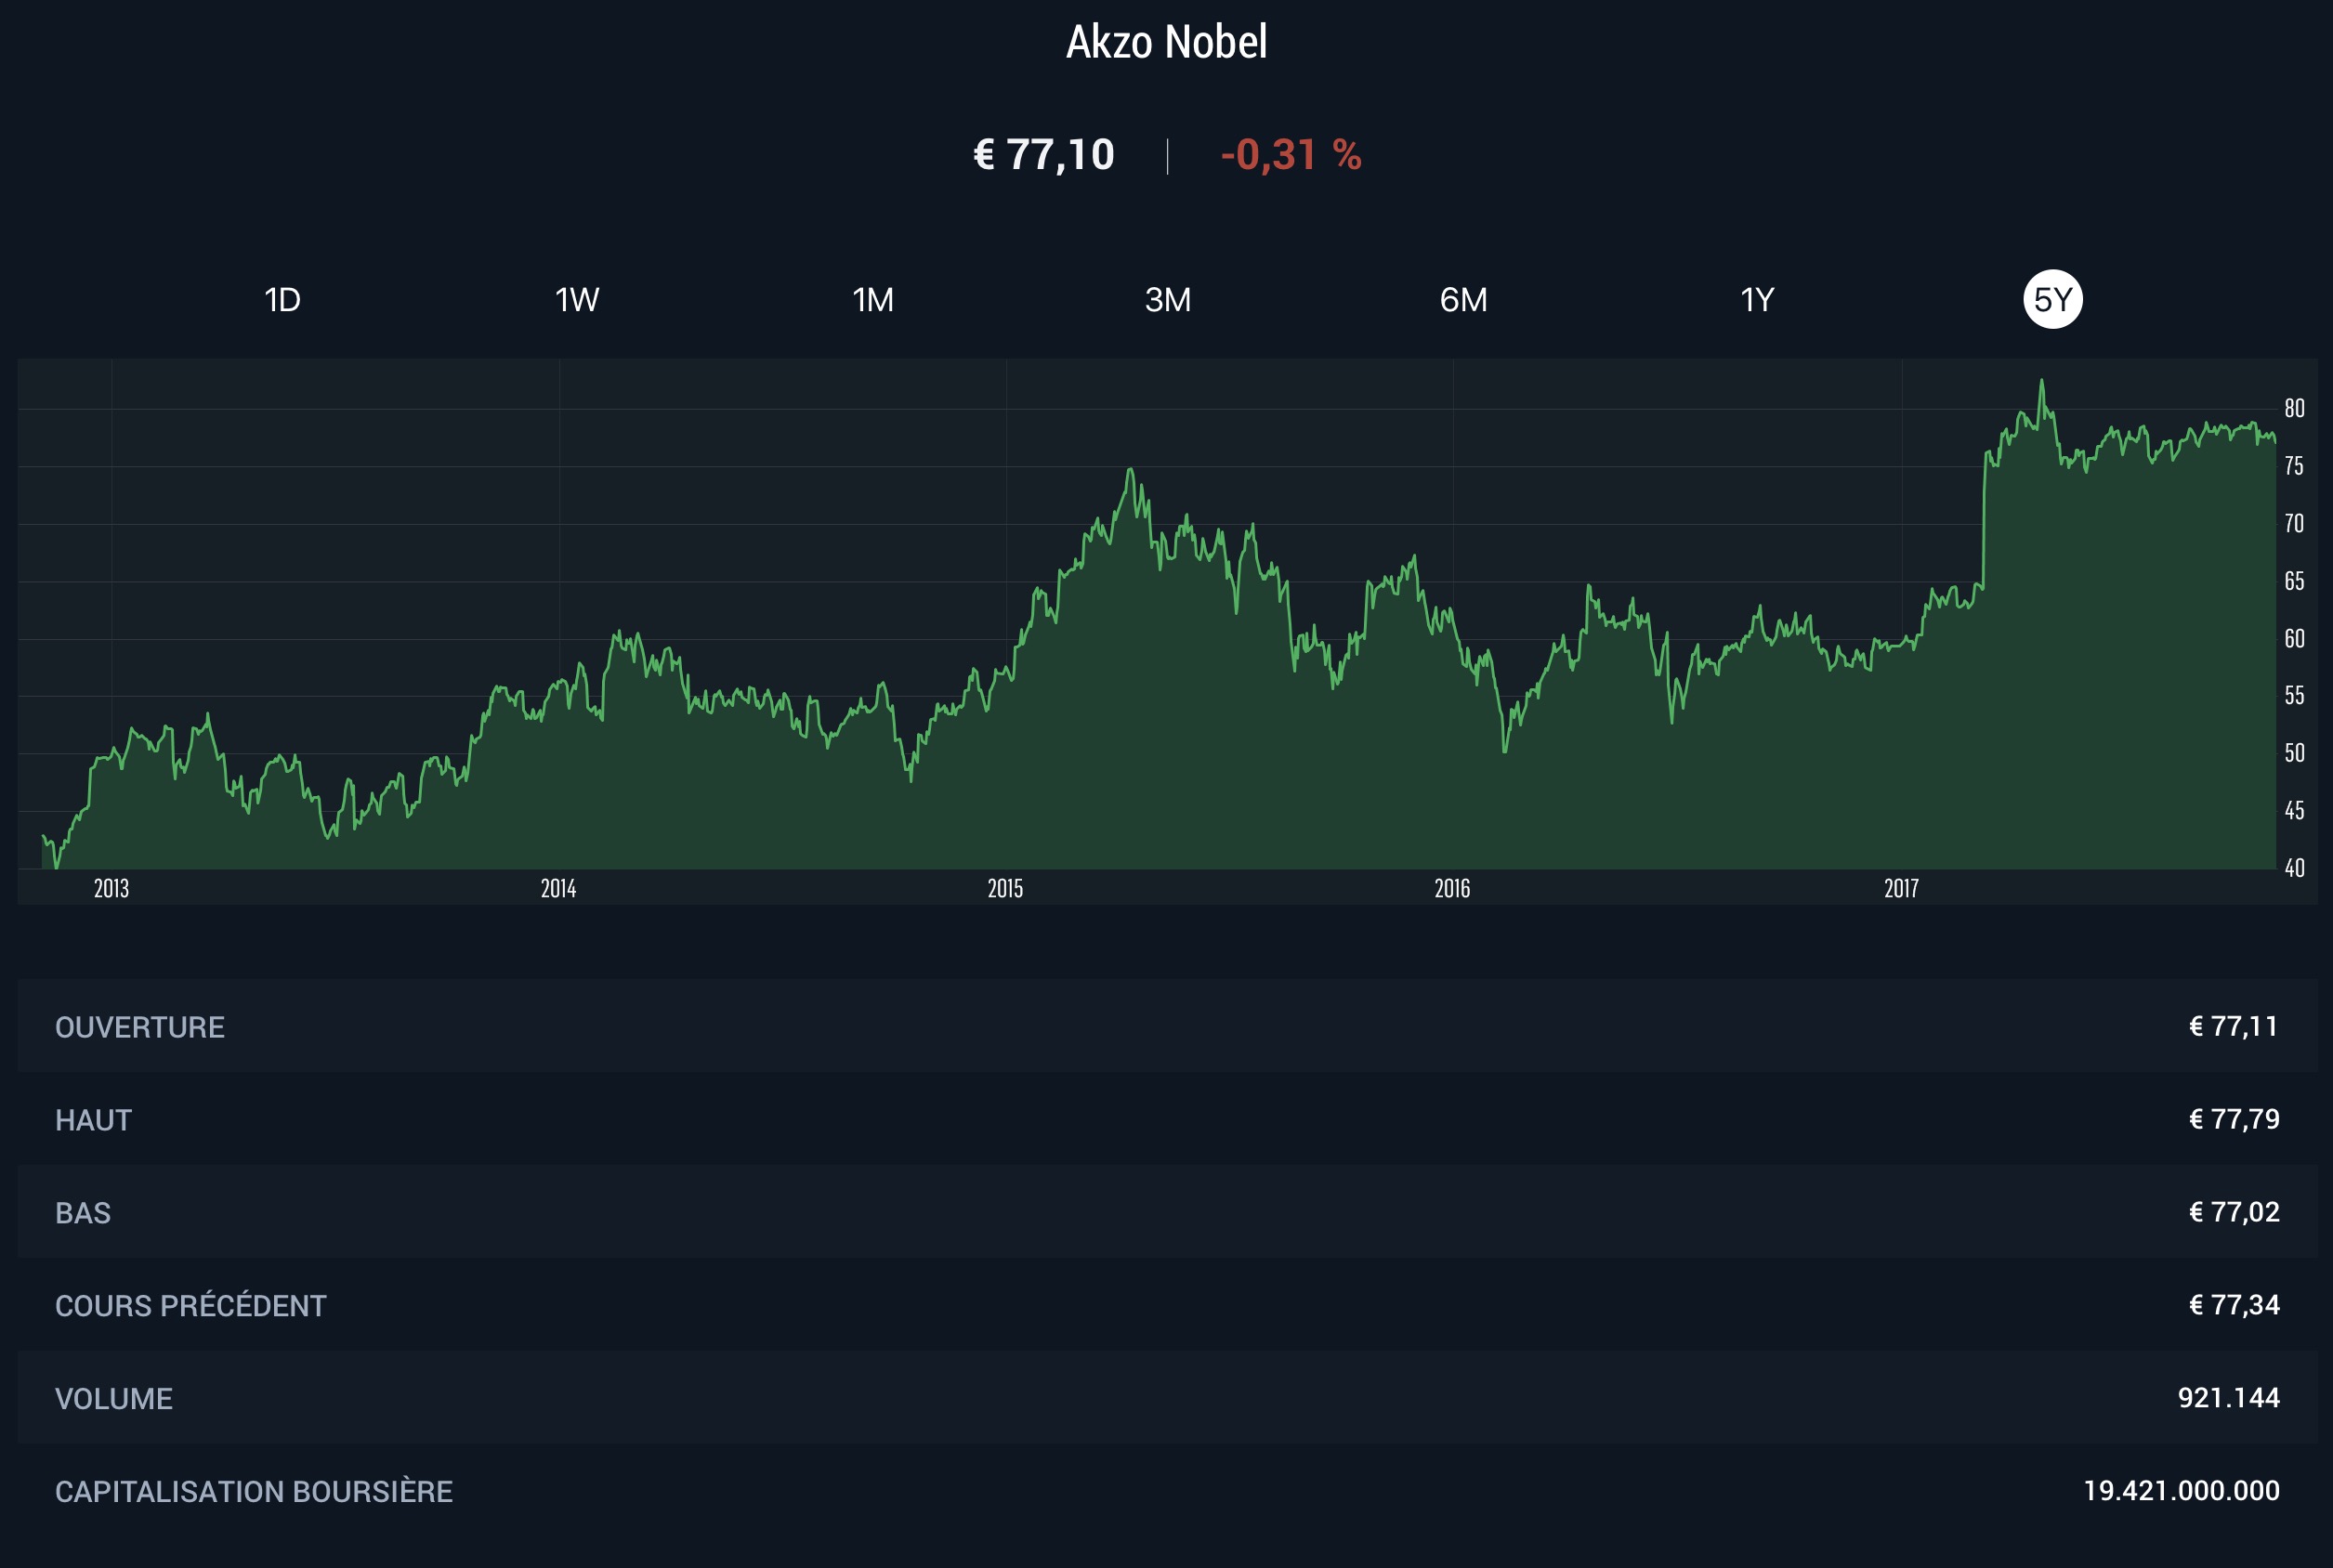2333x1568 pixels.
Task: Select the 1D time range
Action: [x=282, y=299]
